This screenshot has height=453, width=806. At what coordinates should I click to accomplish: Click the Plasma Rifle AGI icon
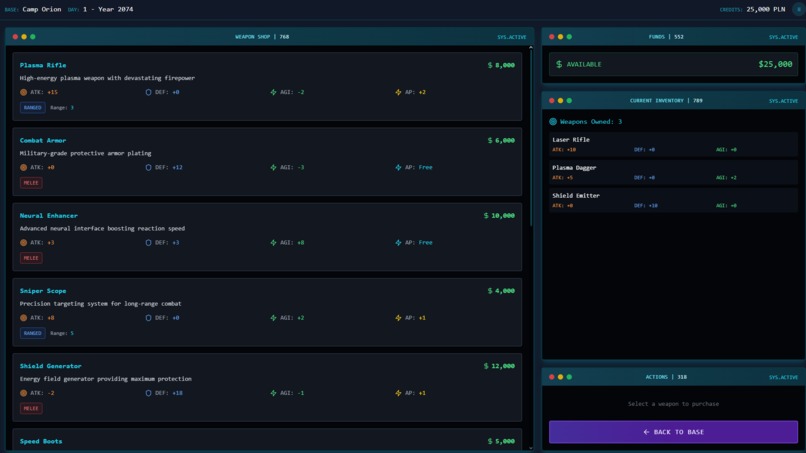[273, 93]
